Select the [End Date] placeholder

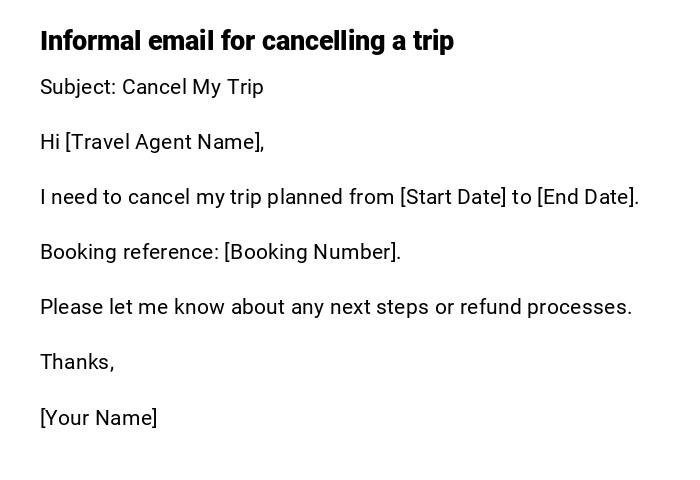pyautogui.click(x=587, y=197)
